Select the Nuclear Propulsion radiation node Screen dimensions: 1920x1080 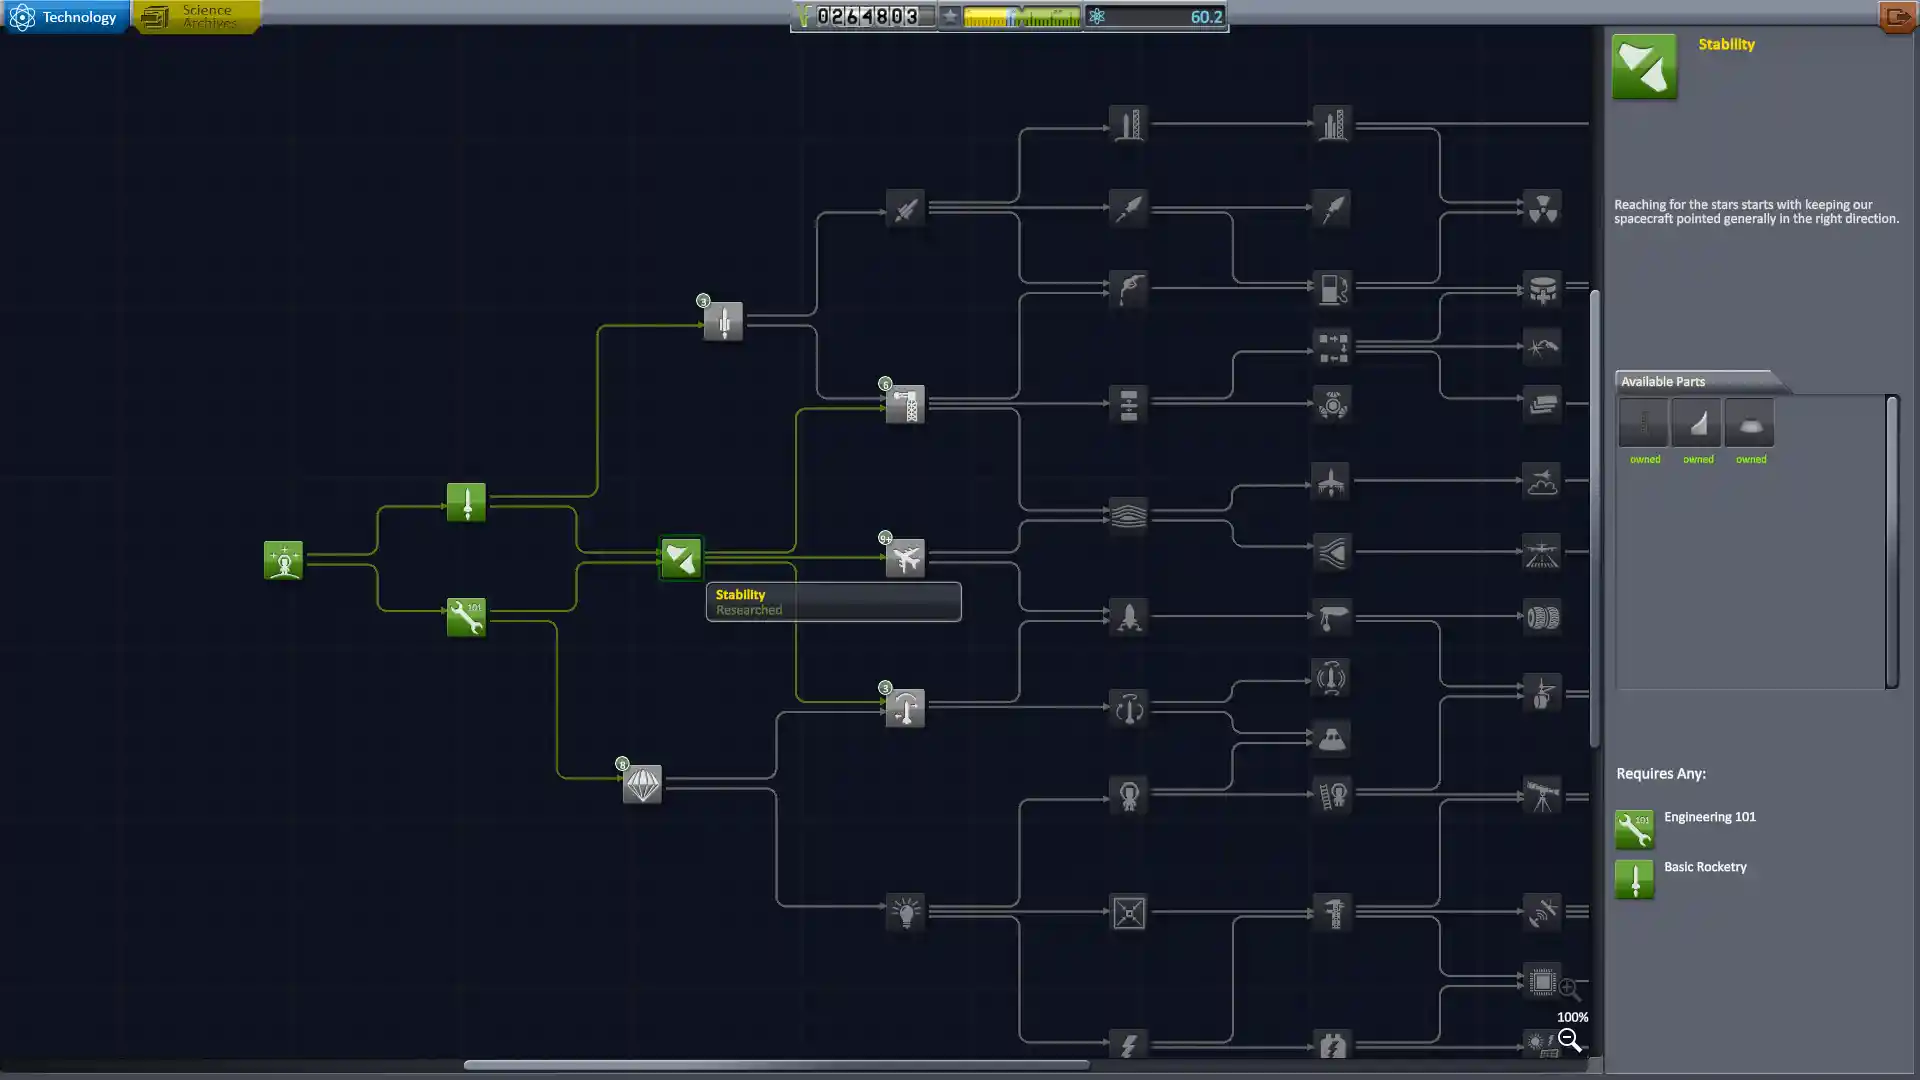pyautogui.click(x=1542, y=209)
